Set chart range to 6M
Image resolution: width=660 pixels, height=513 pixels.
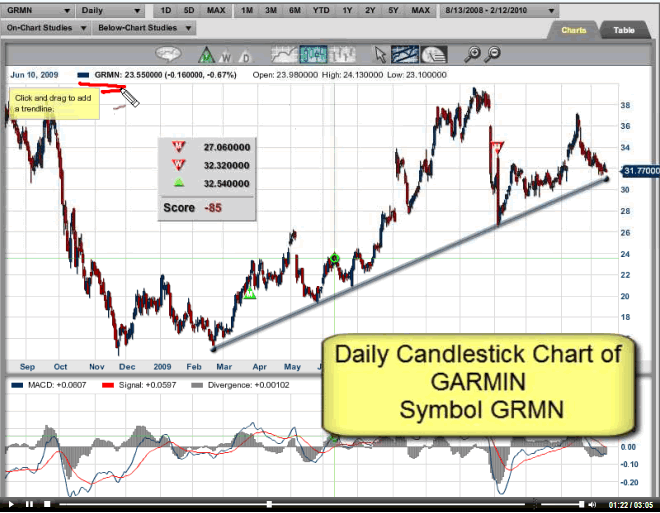(x=295, y=11)
